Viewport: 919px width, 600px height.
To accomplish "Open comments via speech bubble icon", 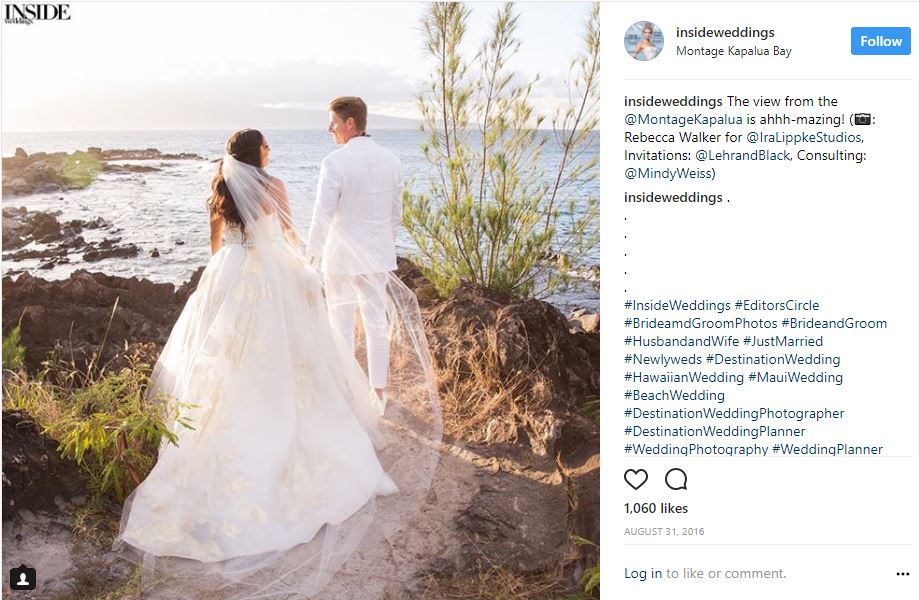I will pyautogui.click(x=676, y=479).
